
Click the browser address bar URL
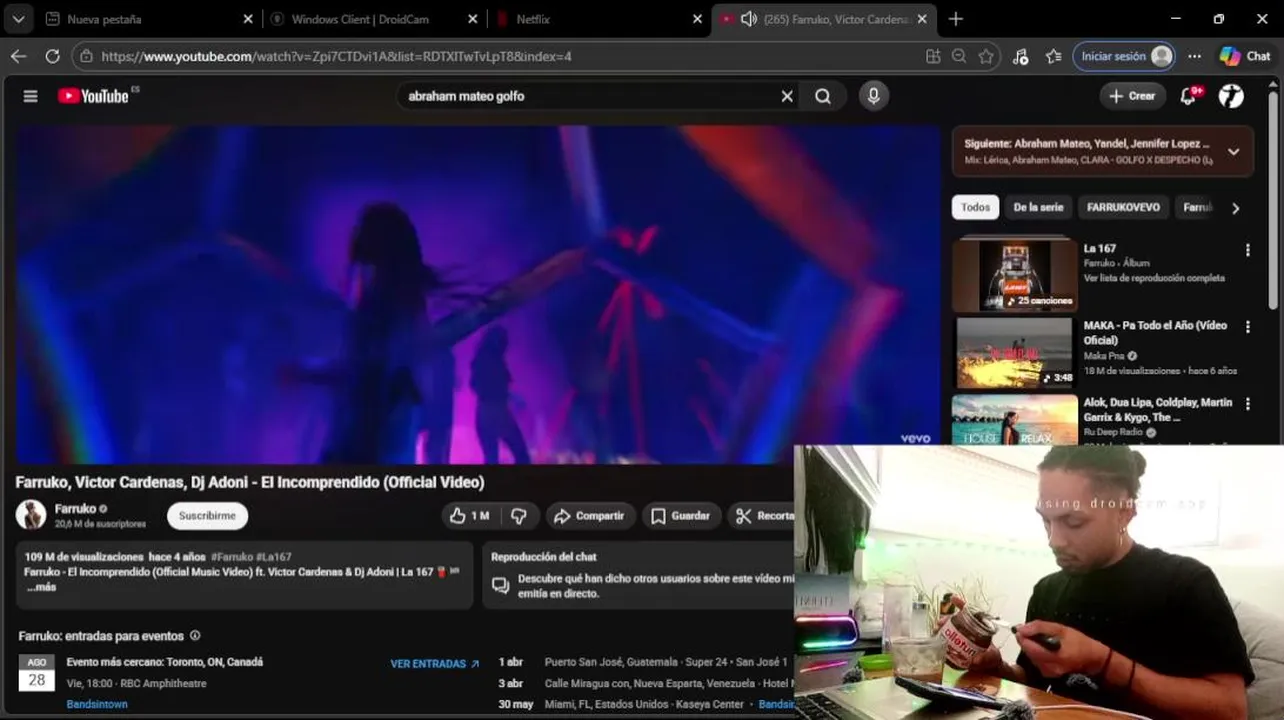point(336,57)
